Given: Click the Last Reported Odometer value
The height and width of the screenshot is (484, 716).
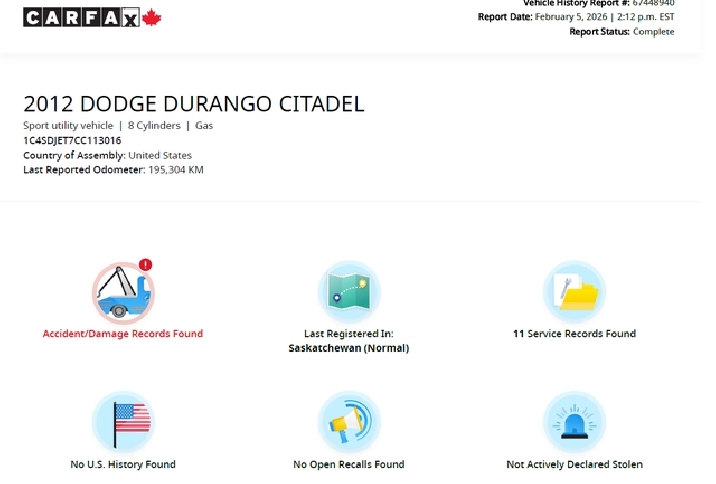Looking at the screenshot, I should 176,170.
